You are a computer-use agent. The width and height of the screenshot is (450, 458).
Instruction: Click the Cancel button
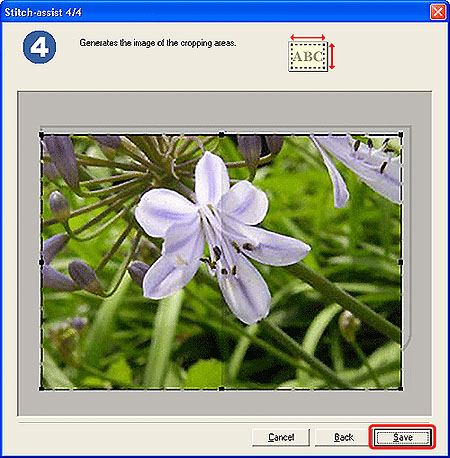[x=281, y=437]
